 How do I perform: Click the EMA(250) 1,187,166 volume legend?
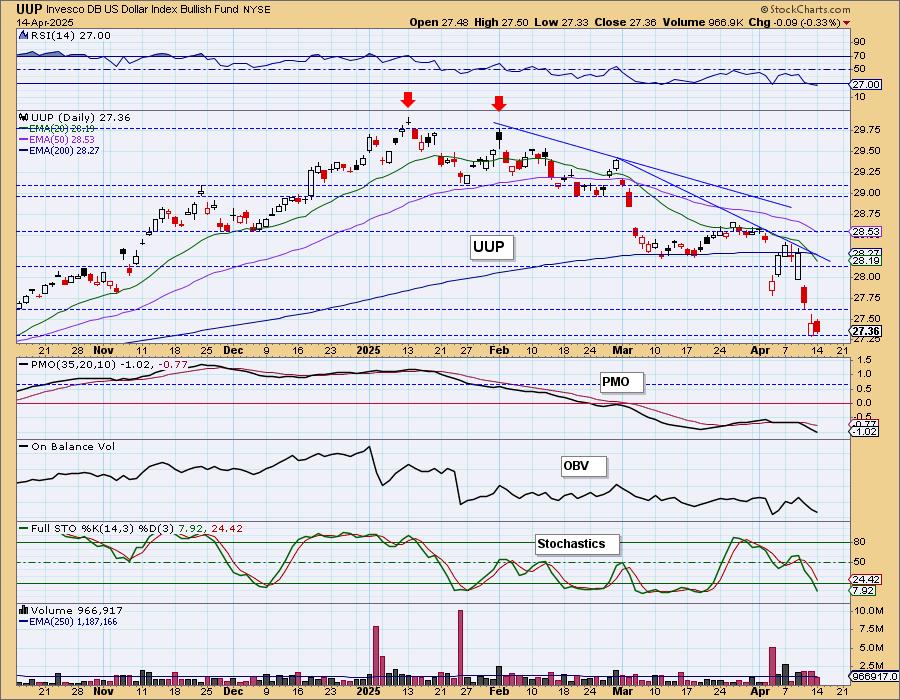click(68, 621)
